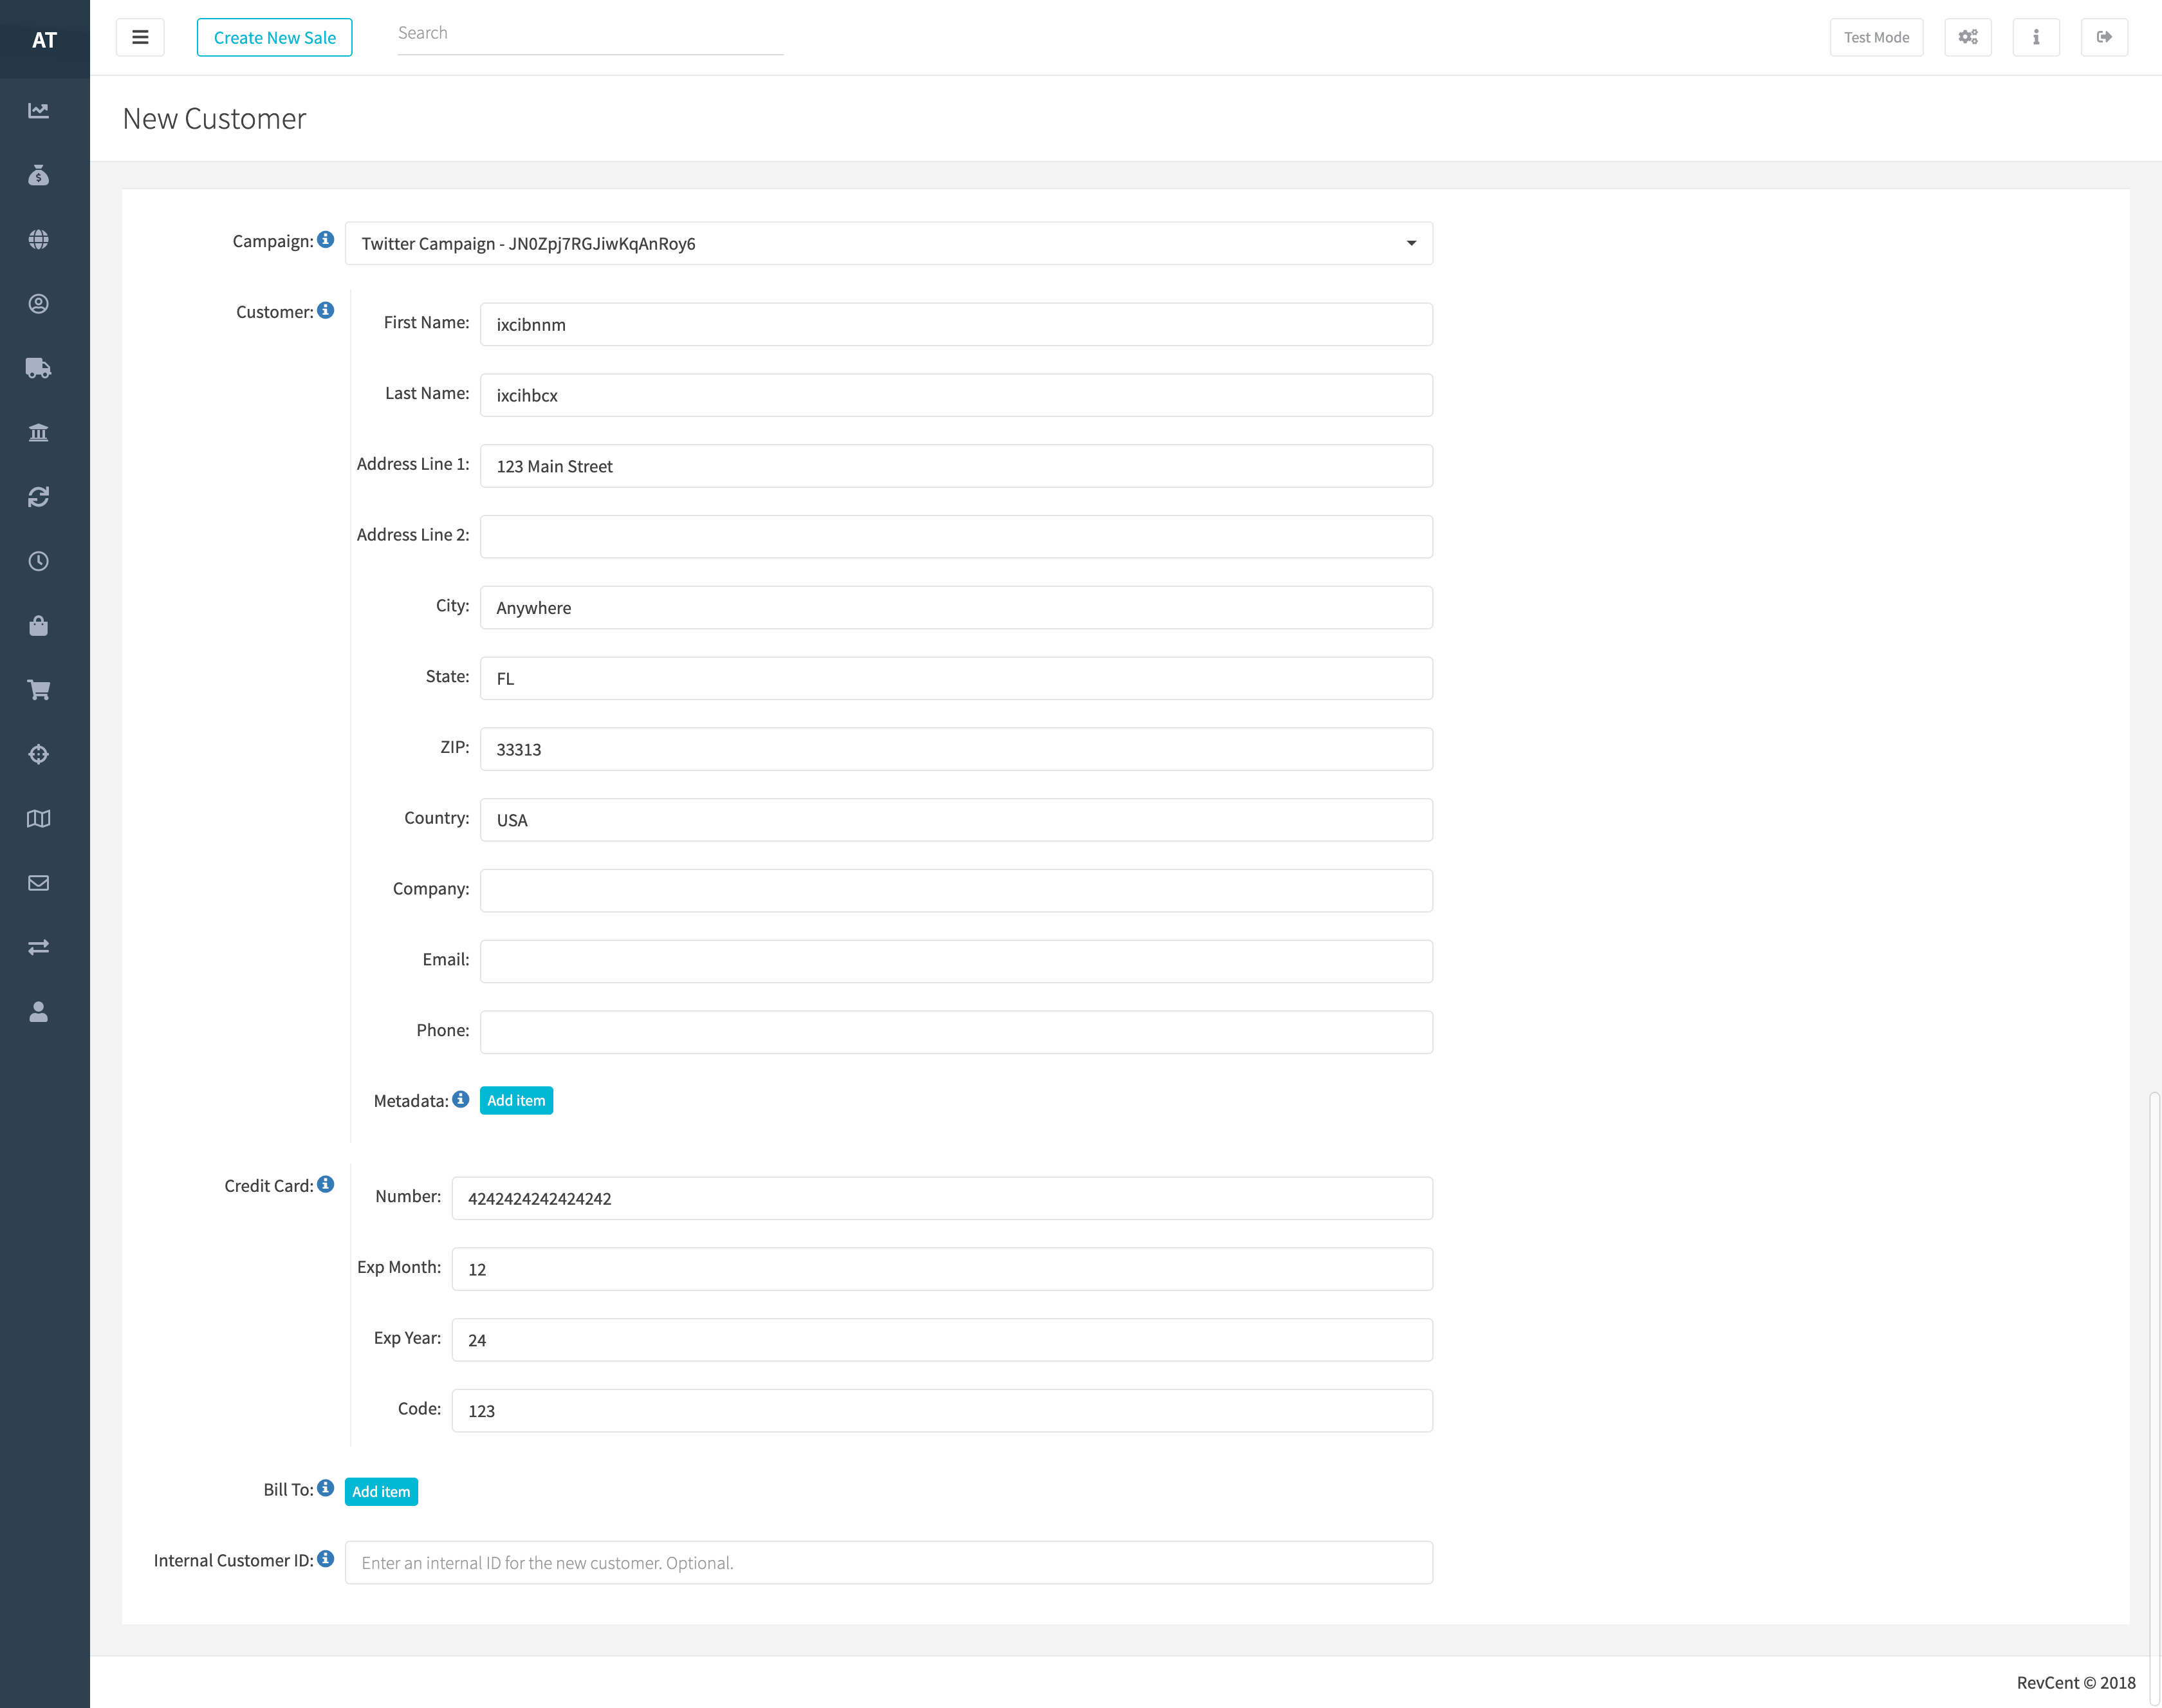Image resolution: width=2162 pixels, height=1708 pixels.
Task: Click the Campaign info icon
Action: [326, 240]
